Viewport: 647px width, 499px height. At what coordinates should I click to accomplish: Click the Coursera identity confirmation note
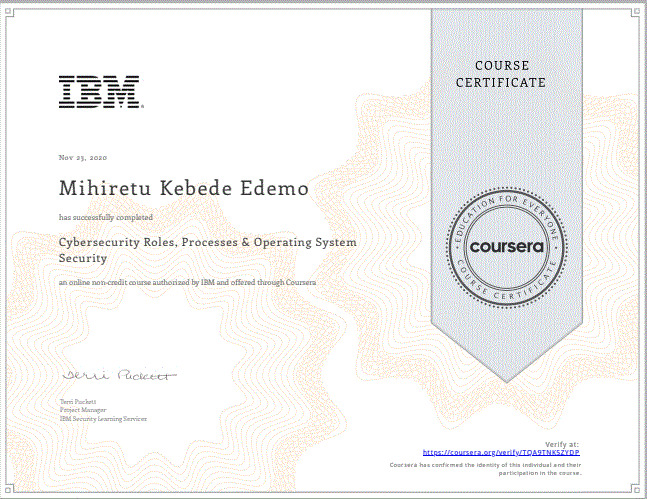coord(486,469)
